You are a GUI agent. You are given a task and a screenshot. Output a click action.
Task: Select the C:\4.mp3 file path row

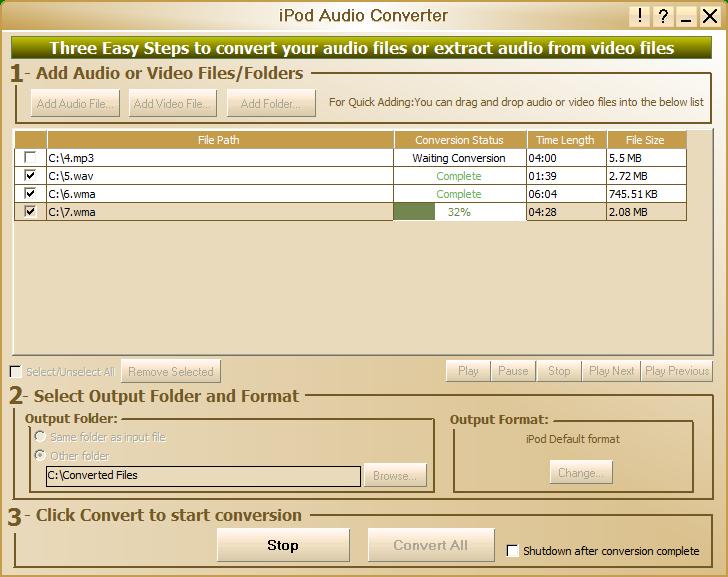coord(220,158)
